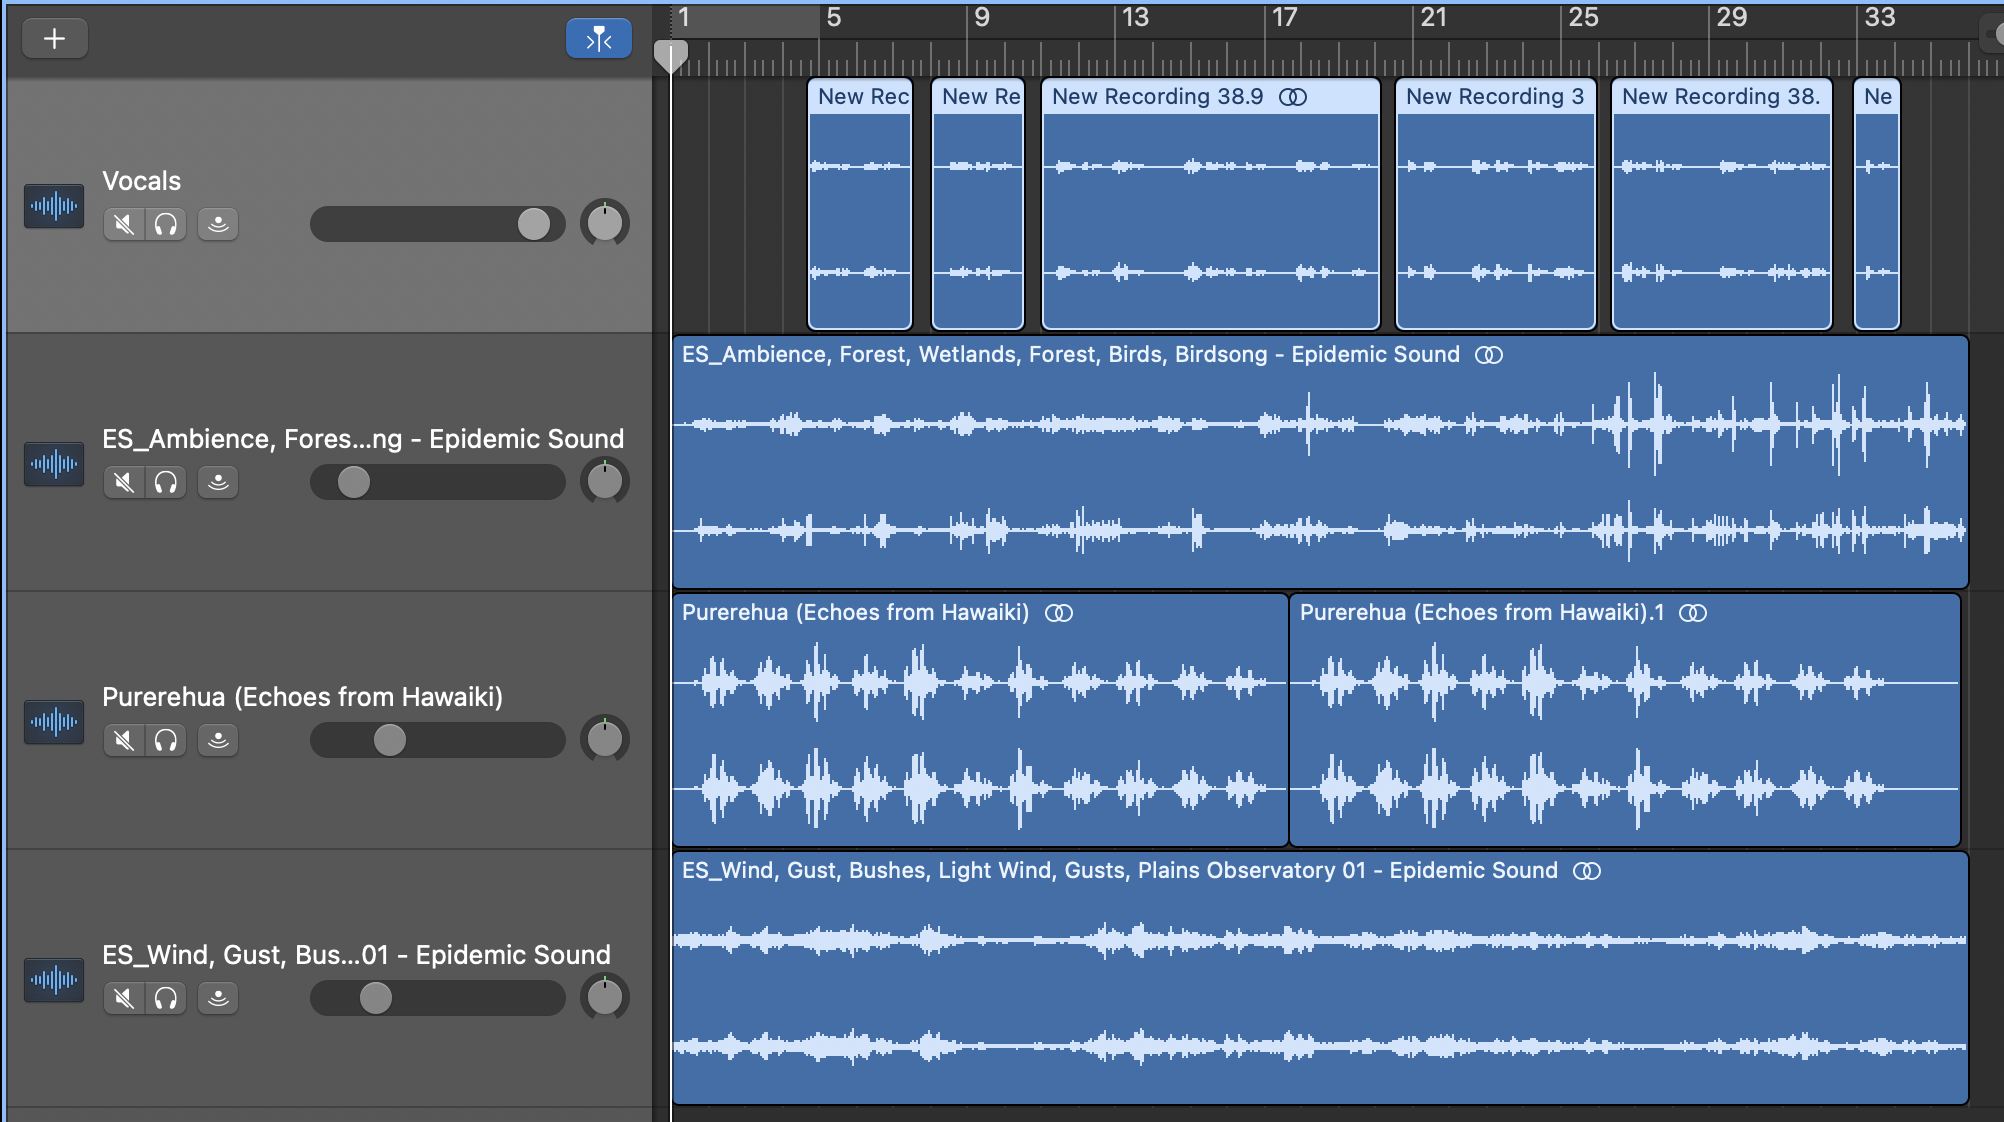
Task: Select the Purerehua track name label
Action: tap(302, 697)
